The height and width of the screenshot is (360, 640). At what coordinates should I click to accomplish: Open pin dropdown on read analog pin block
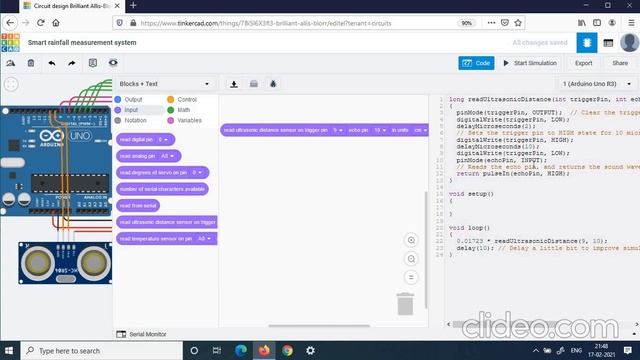click(x=167, y=156)
